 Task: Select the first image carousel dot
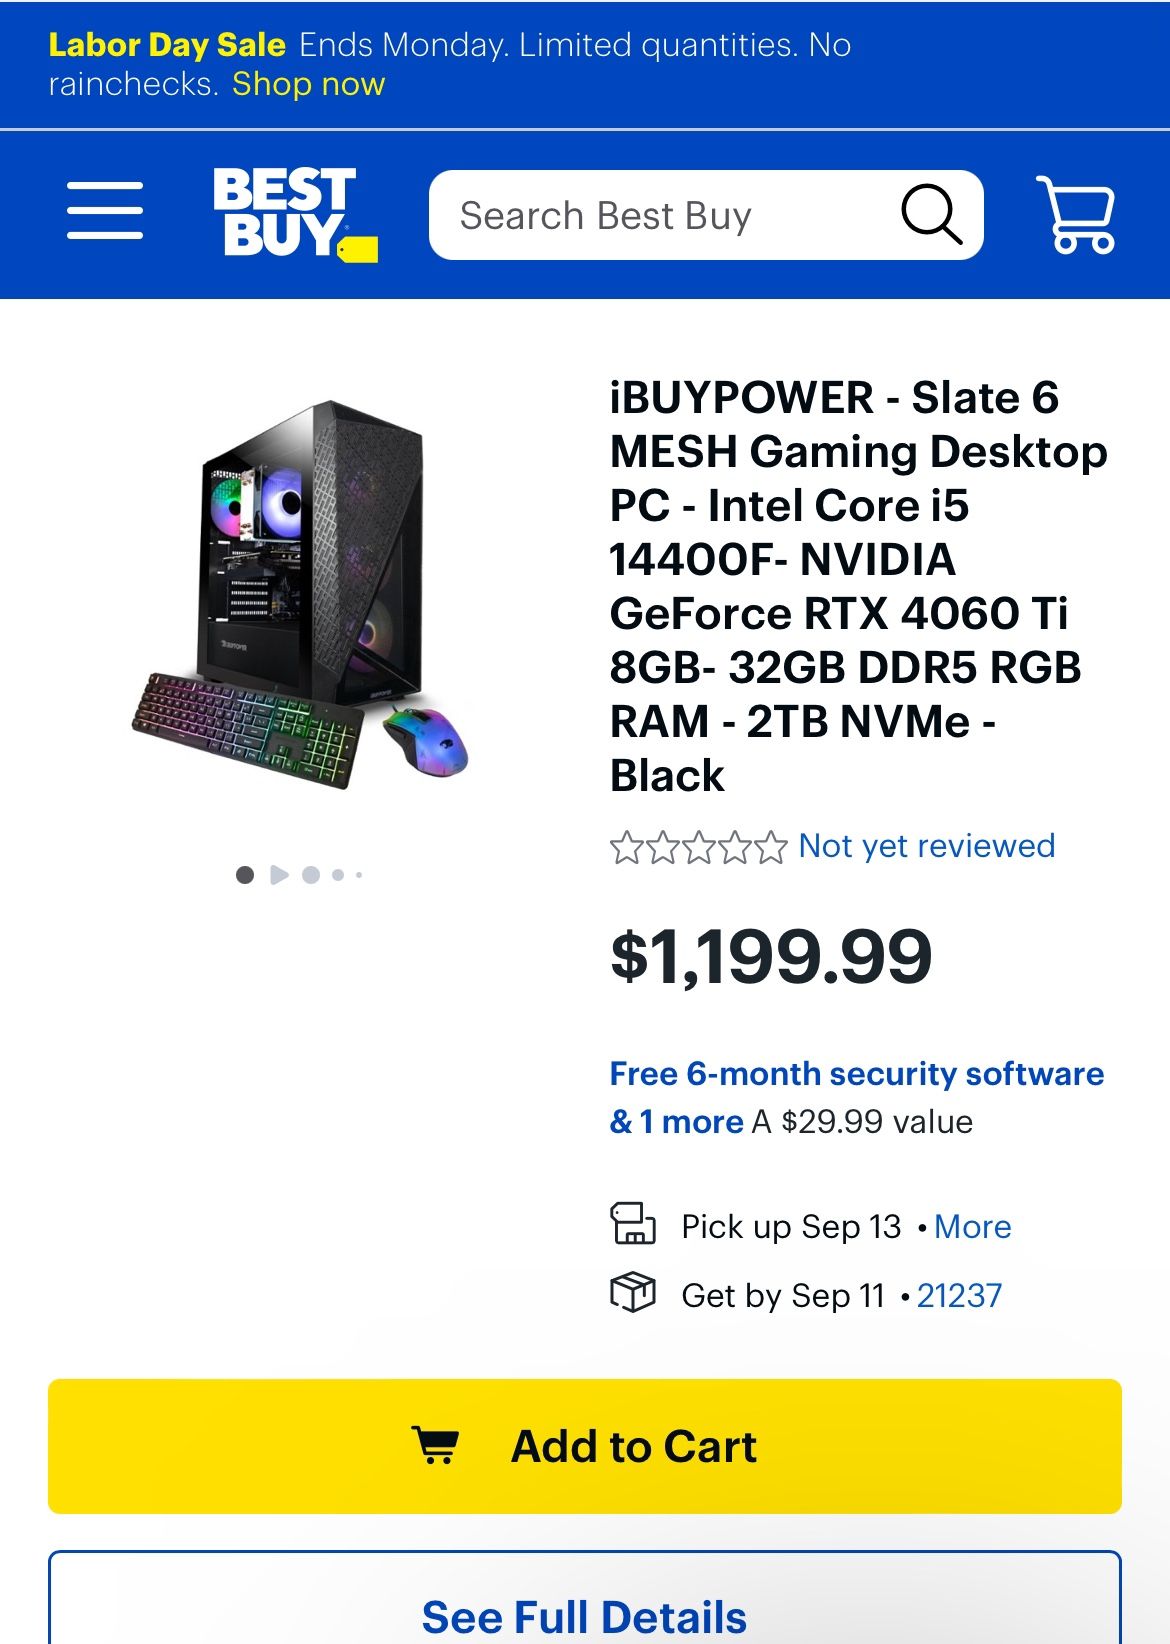tap(245, 875)
